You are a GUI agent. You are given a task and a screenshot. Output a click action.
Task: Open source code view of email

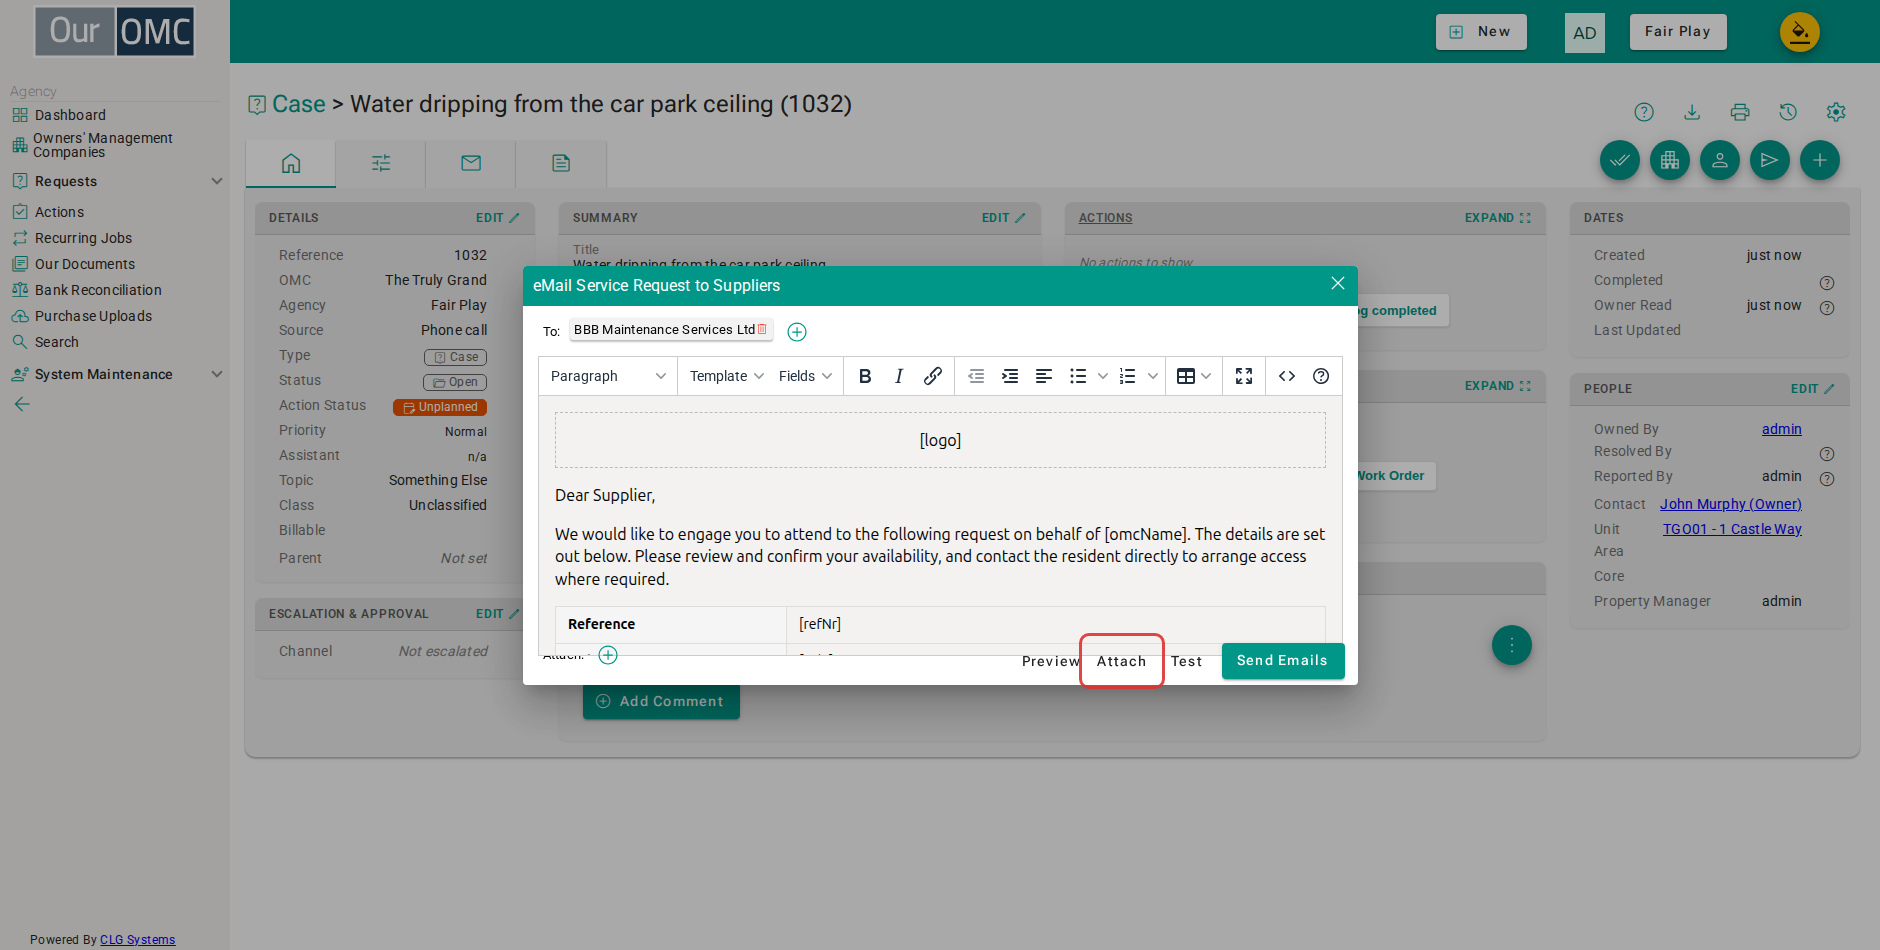tap(1287, 376)
